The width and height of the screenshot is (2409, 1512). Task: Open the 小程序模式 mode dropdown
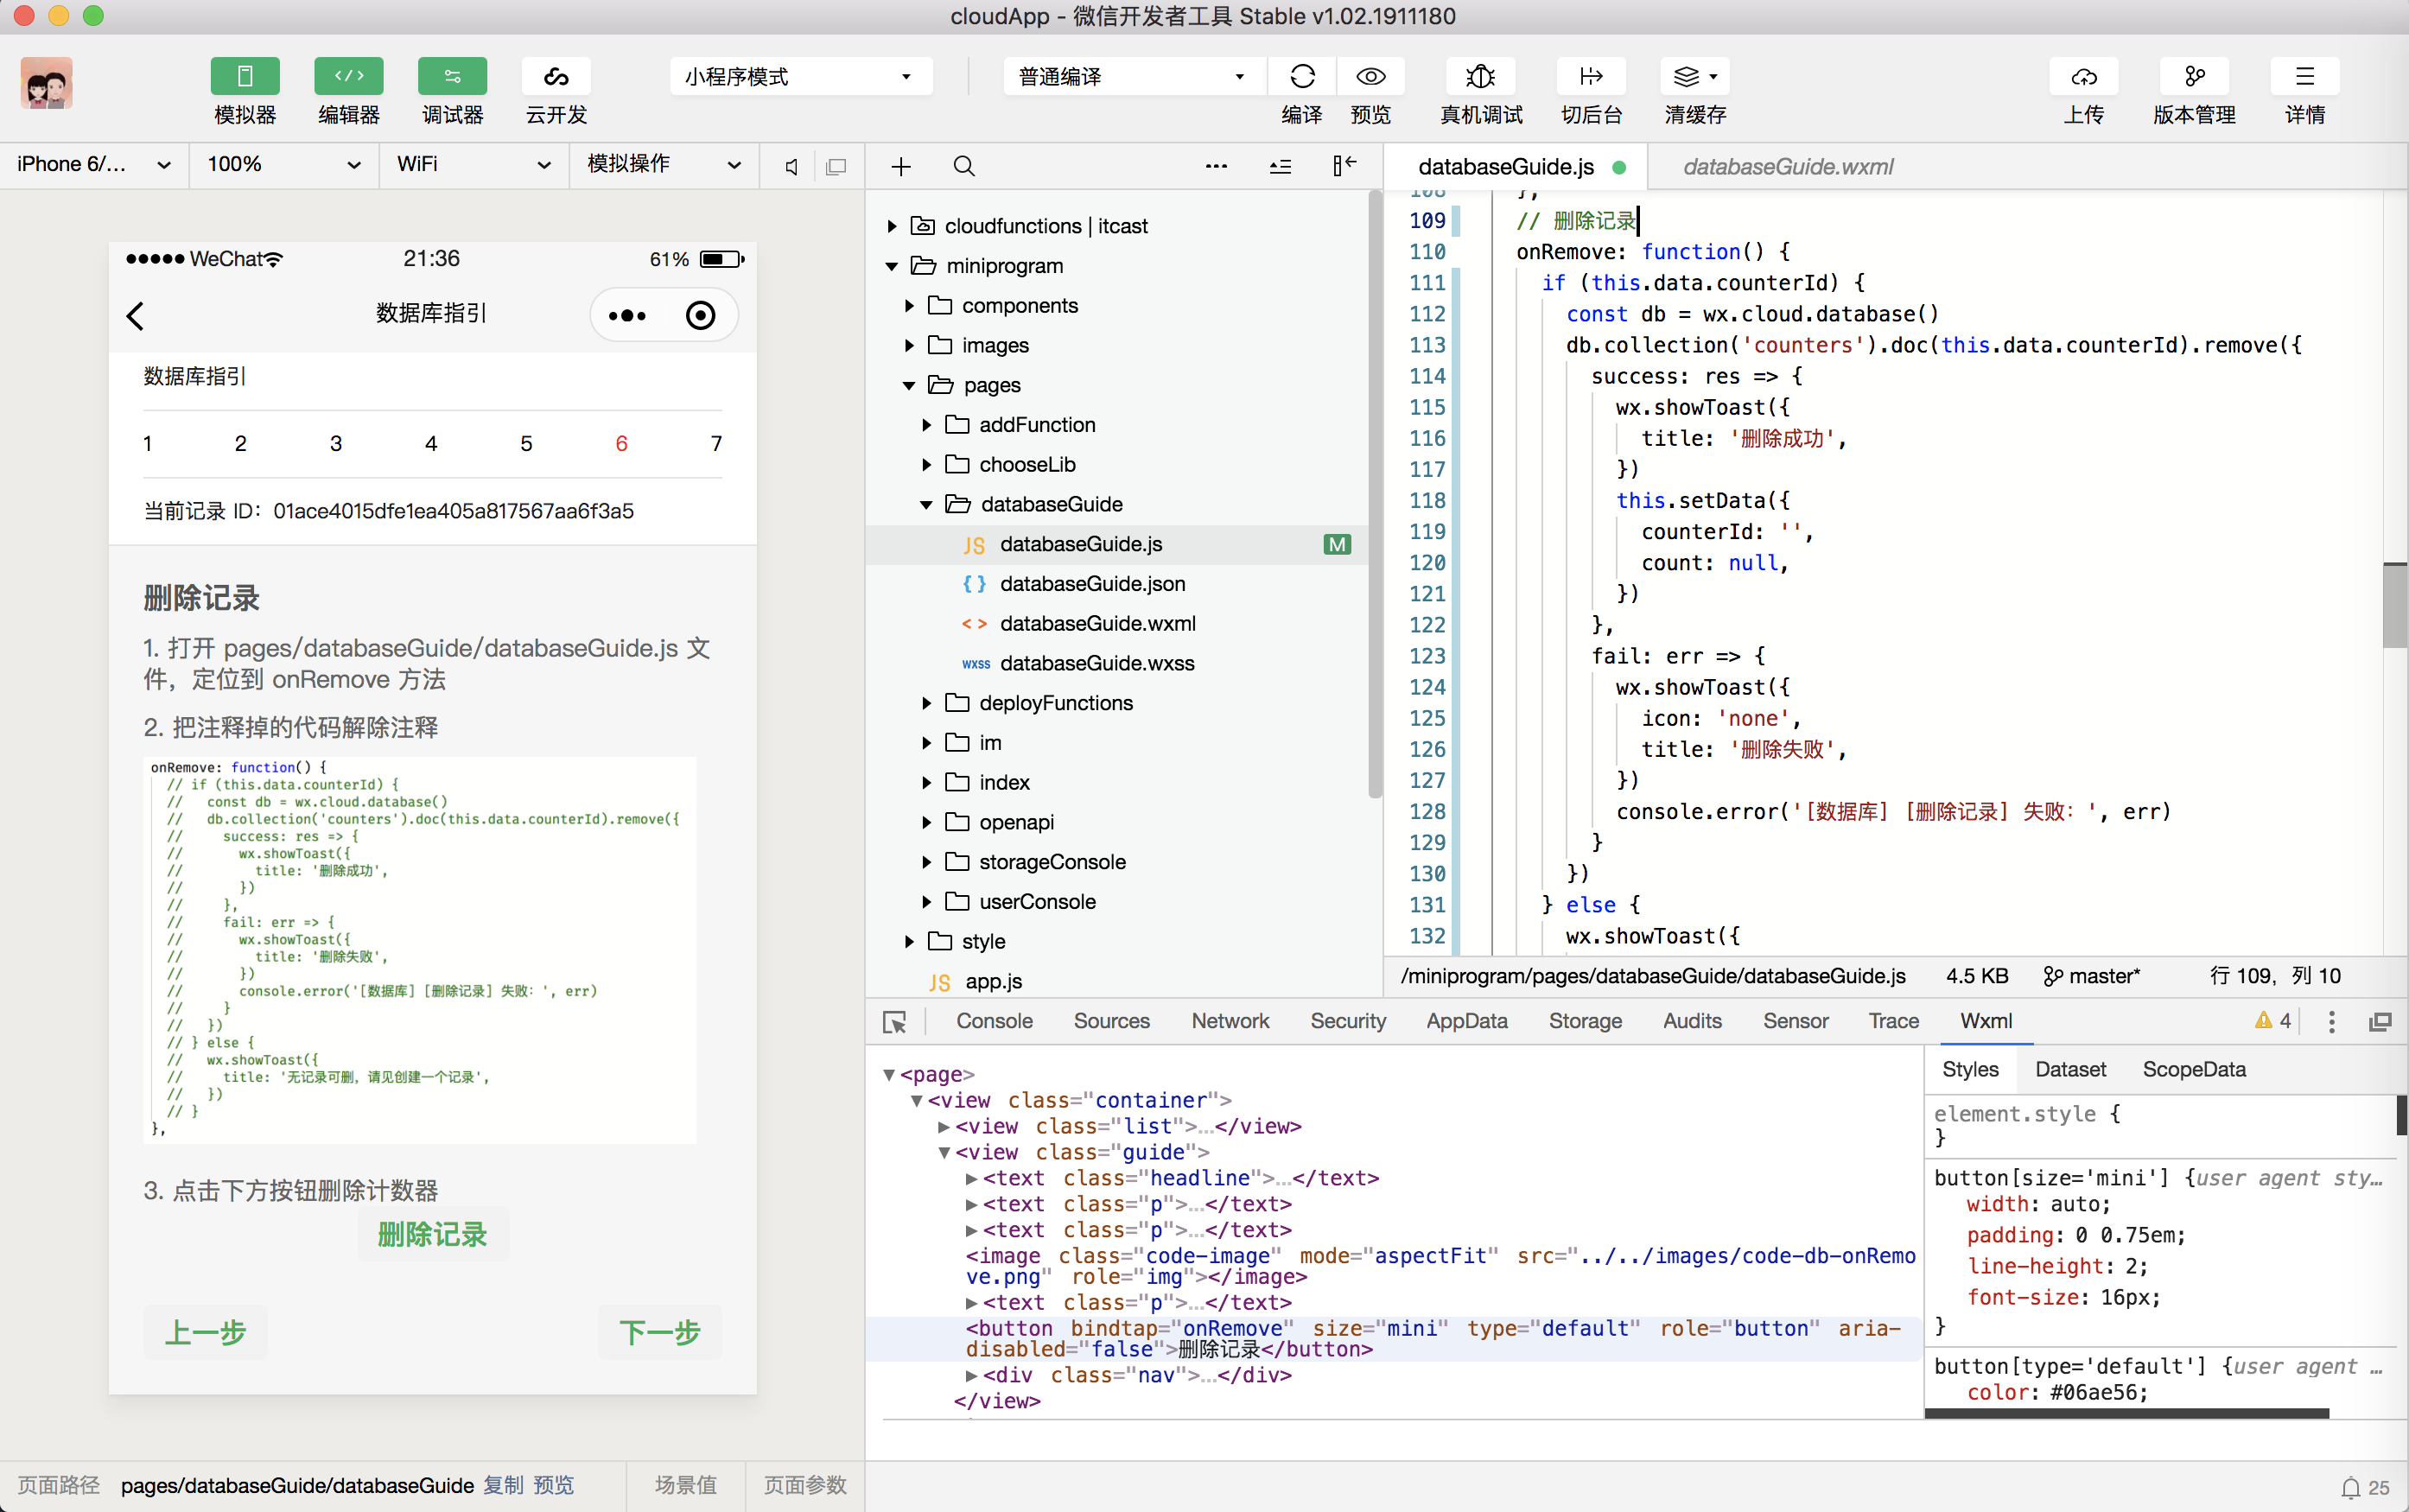pos(800,76)
